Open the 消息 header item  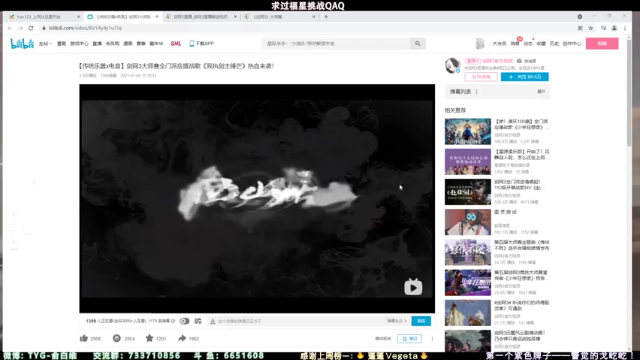pyautogui.click(x=515, y=44)
